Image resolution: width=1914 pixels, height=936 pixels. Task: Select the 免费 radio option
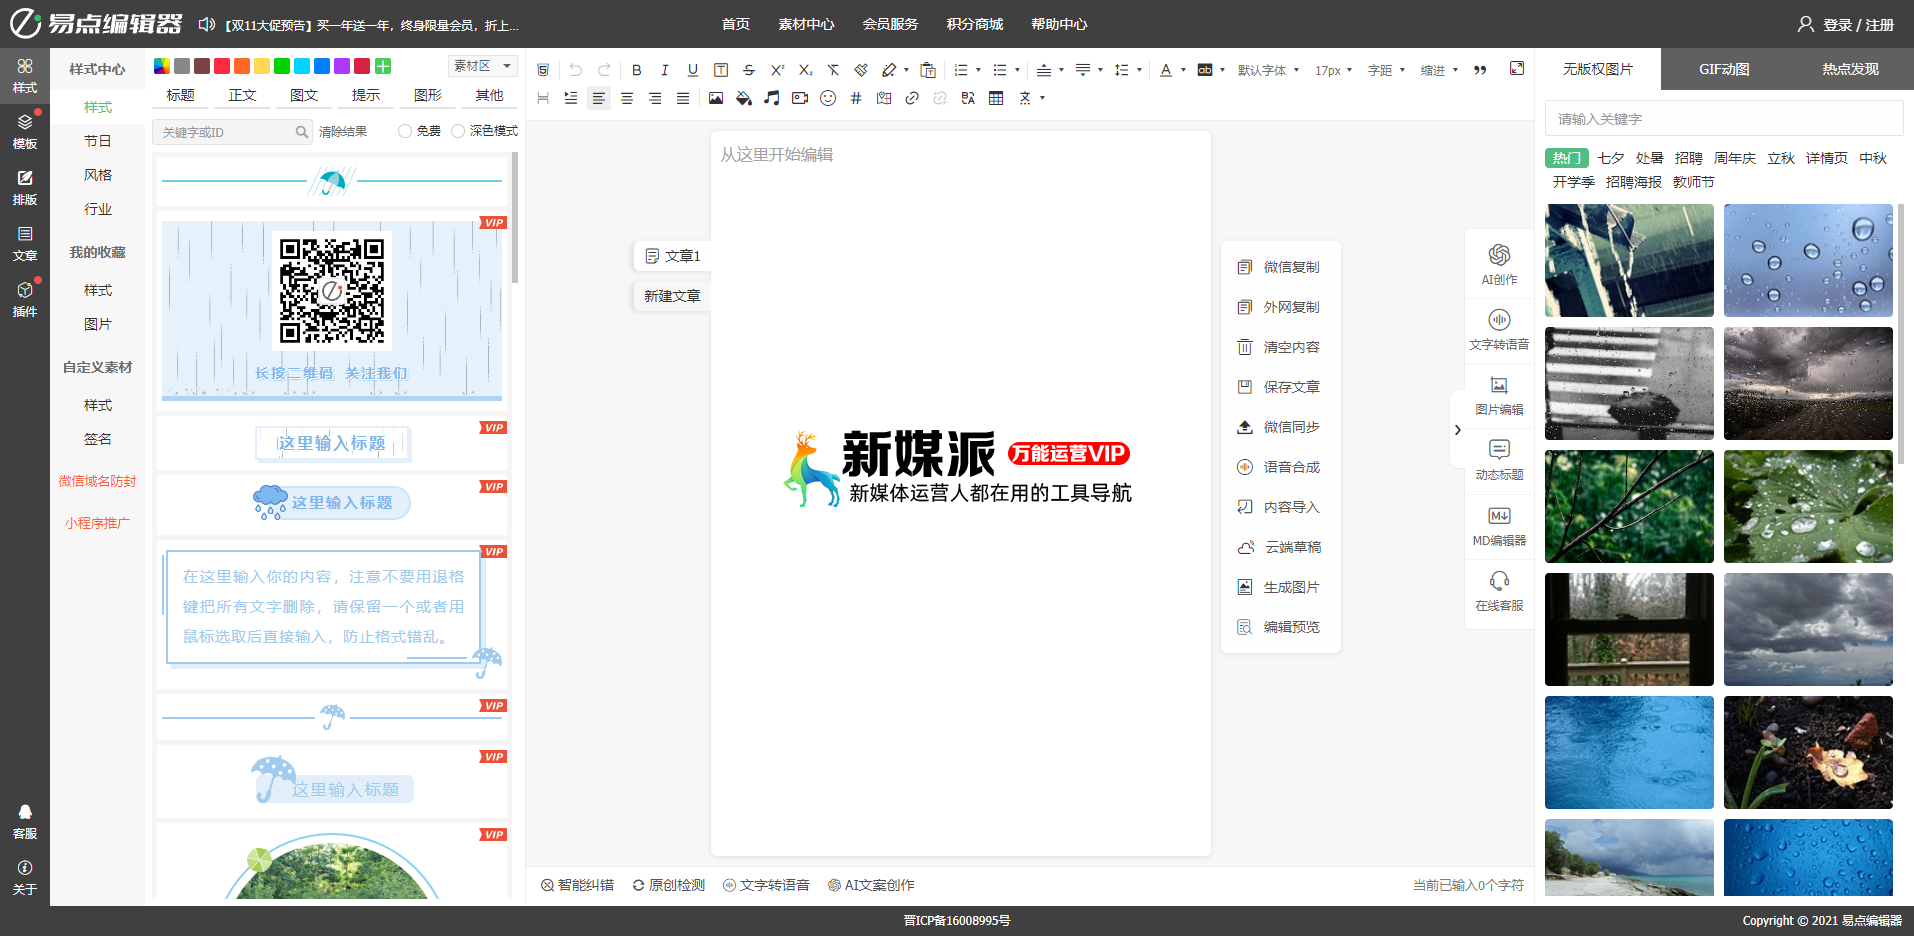(405, 131)
